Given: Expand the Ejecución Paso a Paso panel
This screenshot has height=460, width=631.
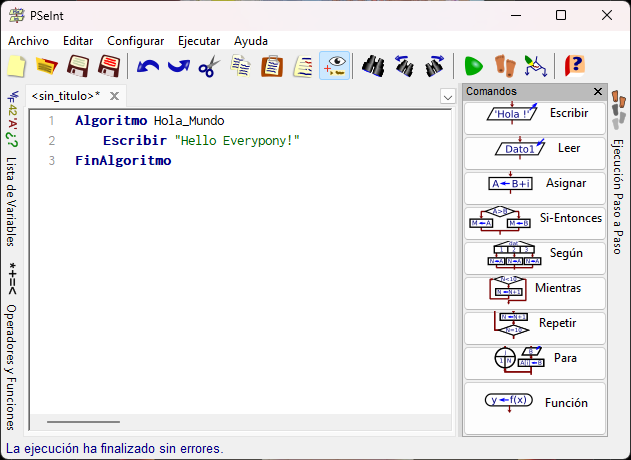Looking at the screenshot, I should 618,196.
